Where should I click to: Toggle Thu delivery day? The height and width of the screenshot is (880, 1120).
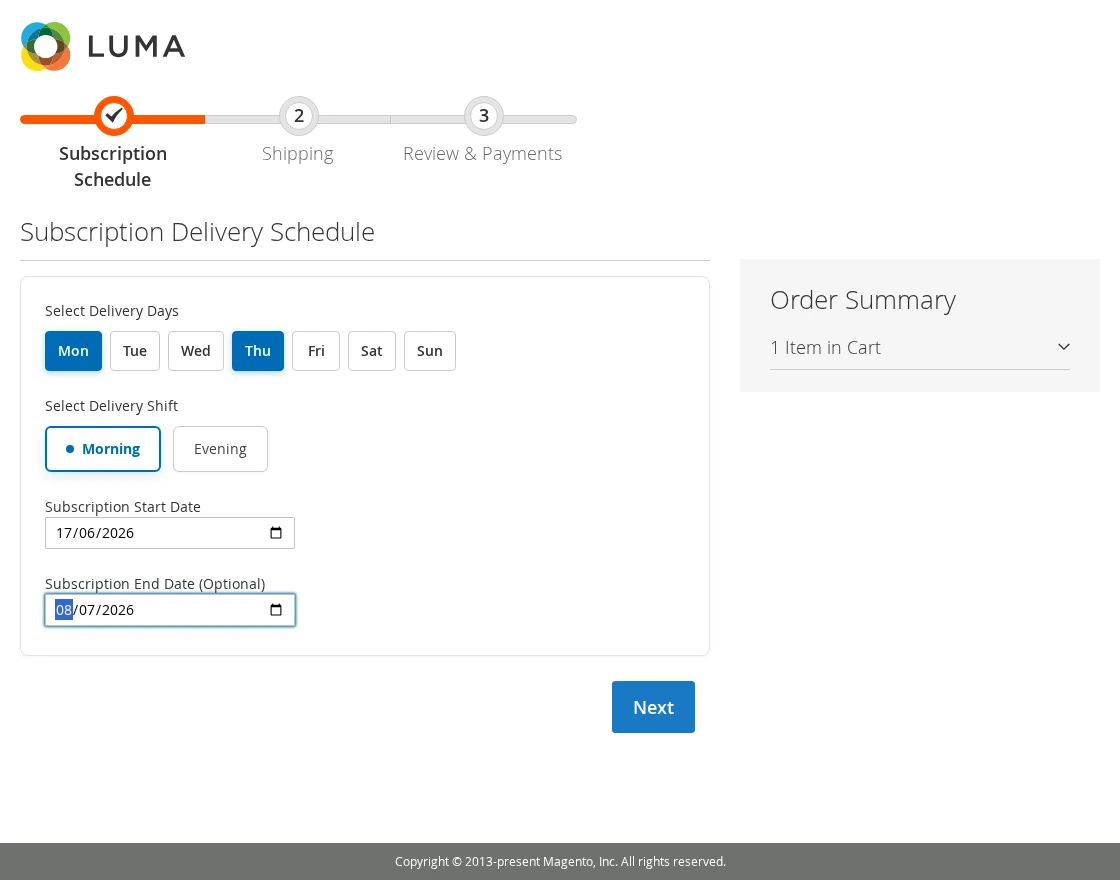258,351
